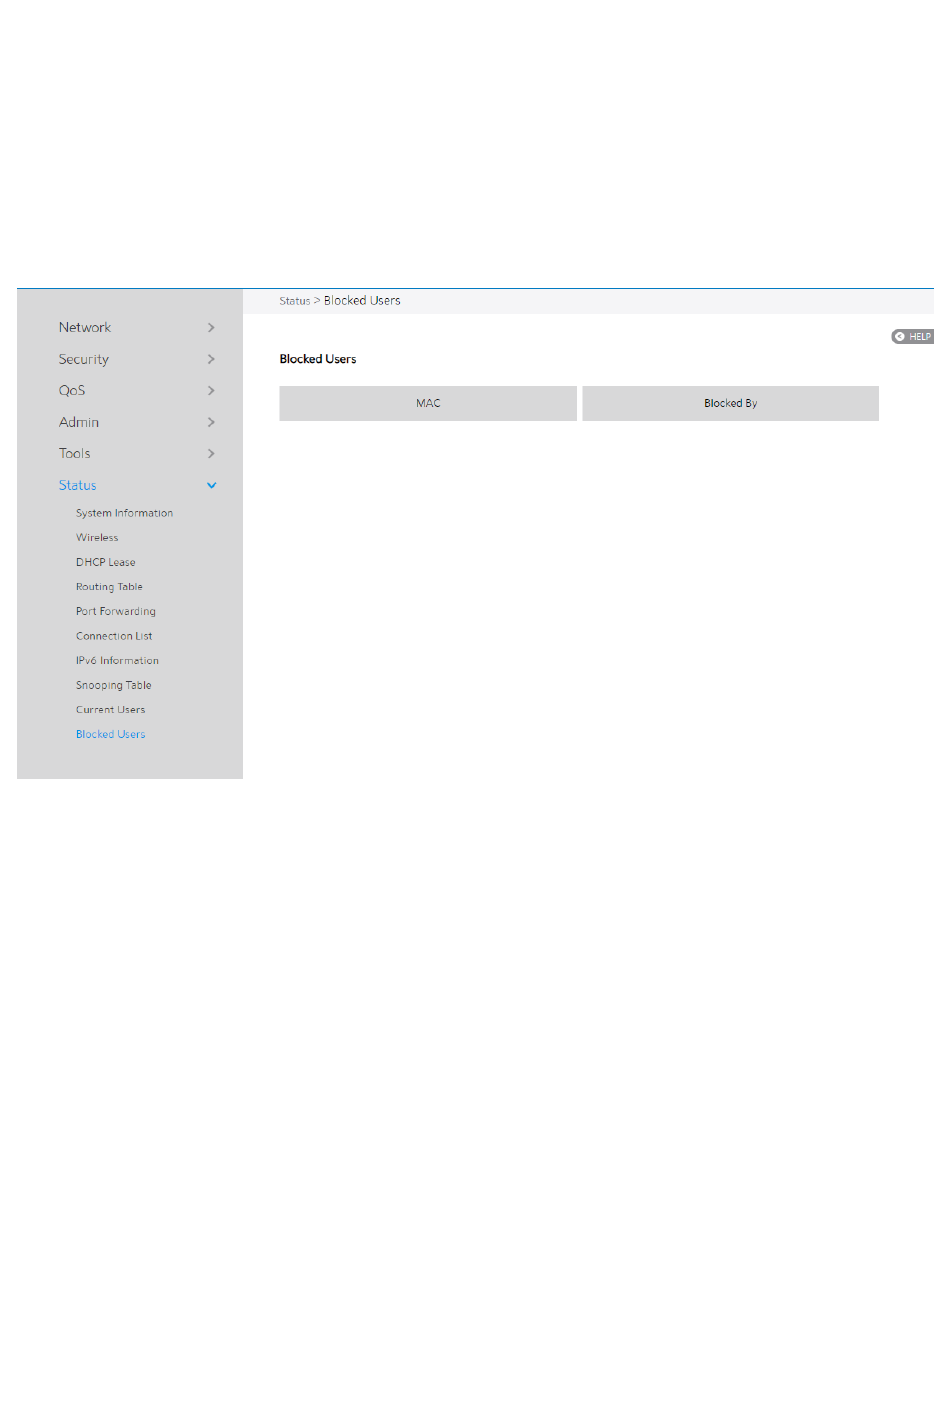Click the Blocked By column header
Viewport: 950px width, 1420px height.
730,403
